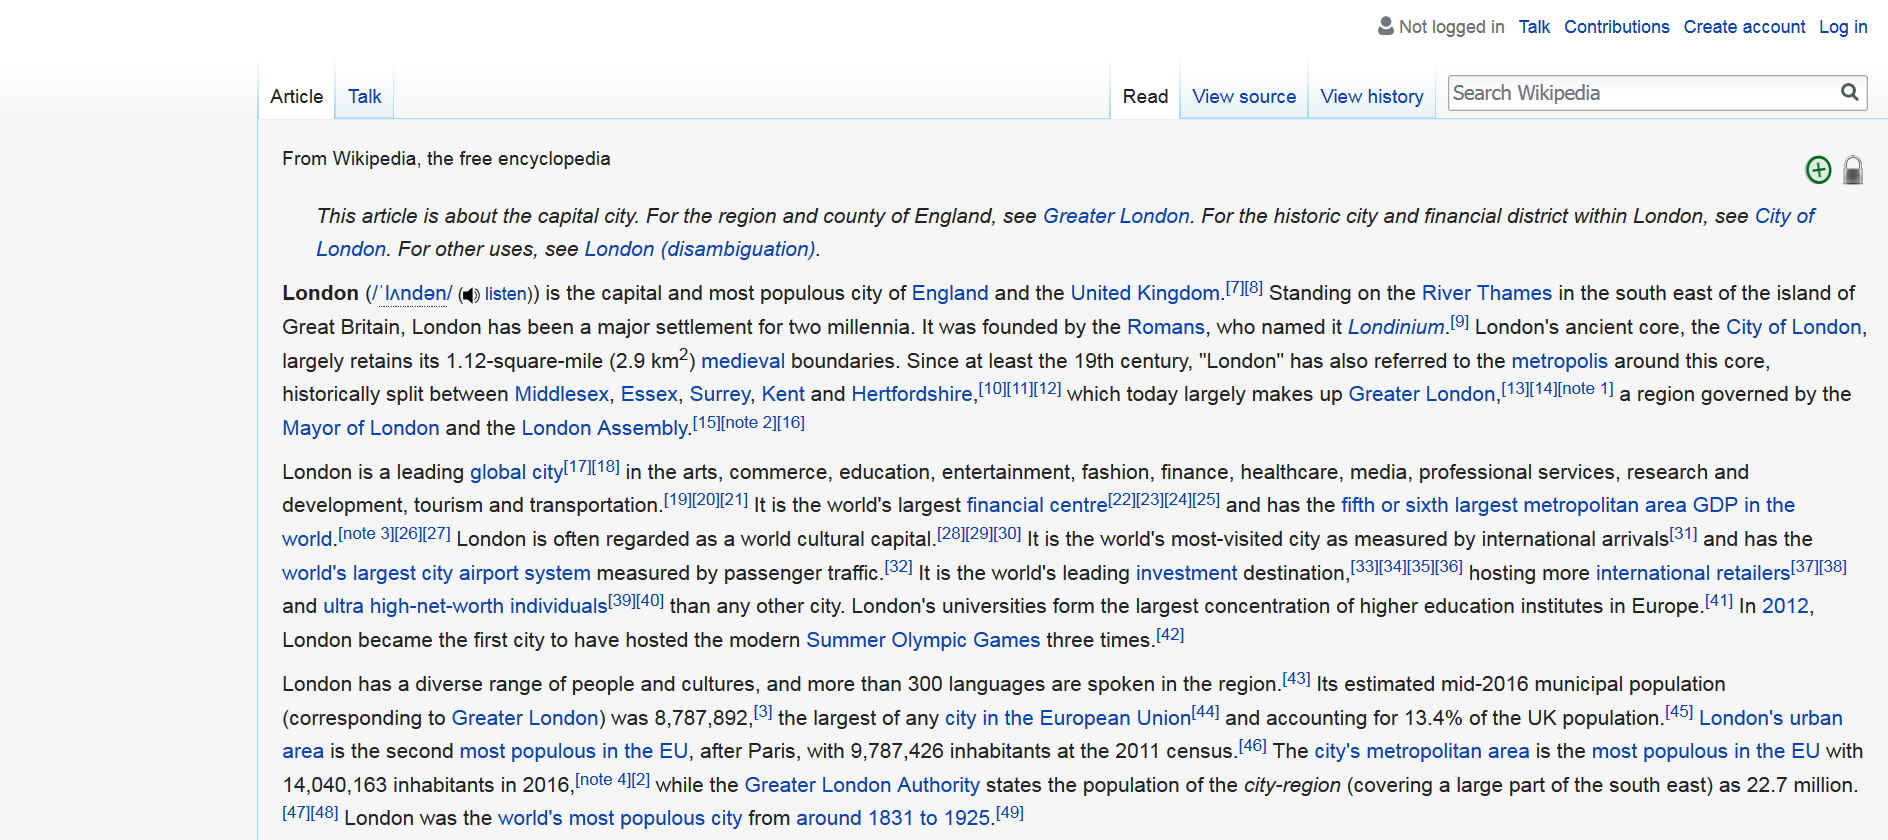Viewport: 1888px width, 840px height.
Task: Click citation [41] after institutes in Europe
Action: [1718, 600]
